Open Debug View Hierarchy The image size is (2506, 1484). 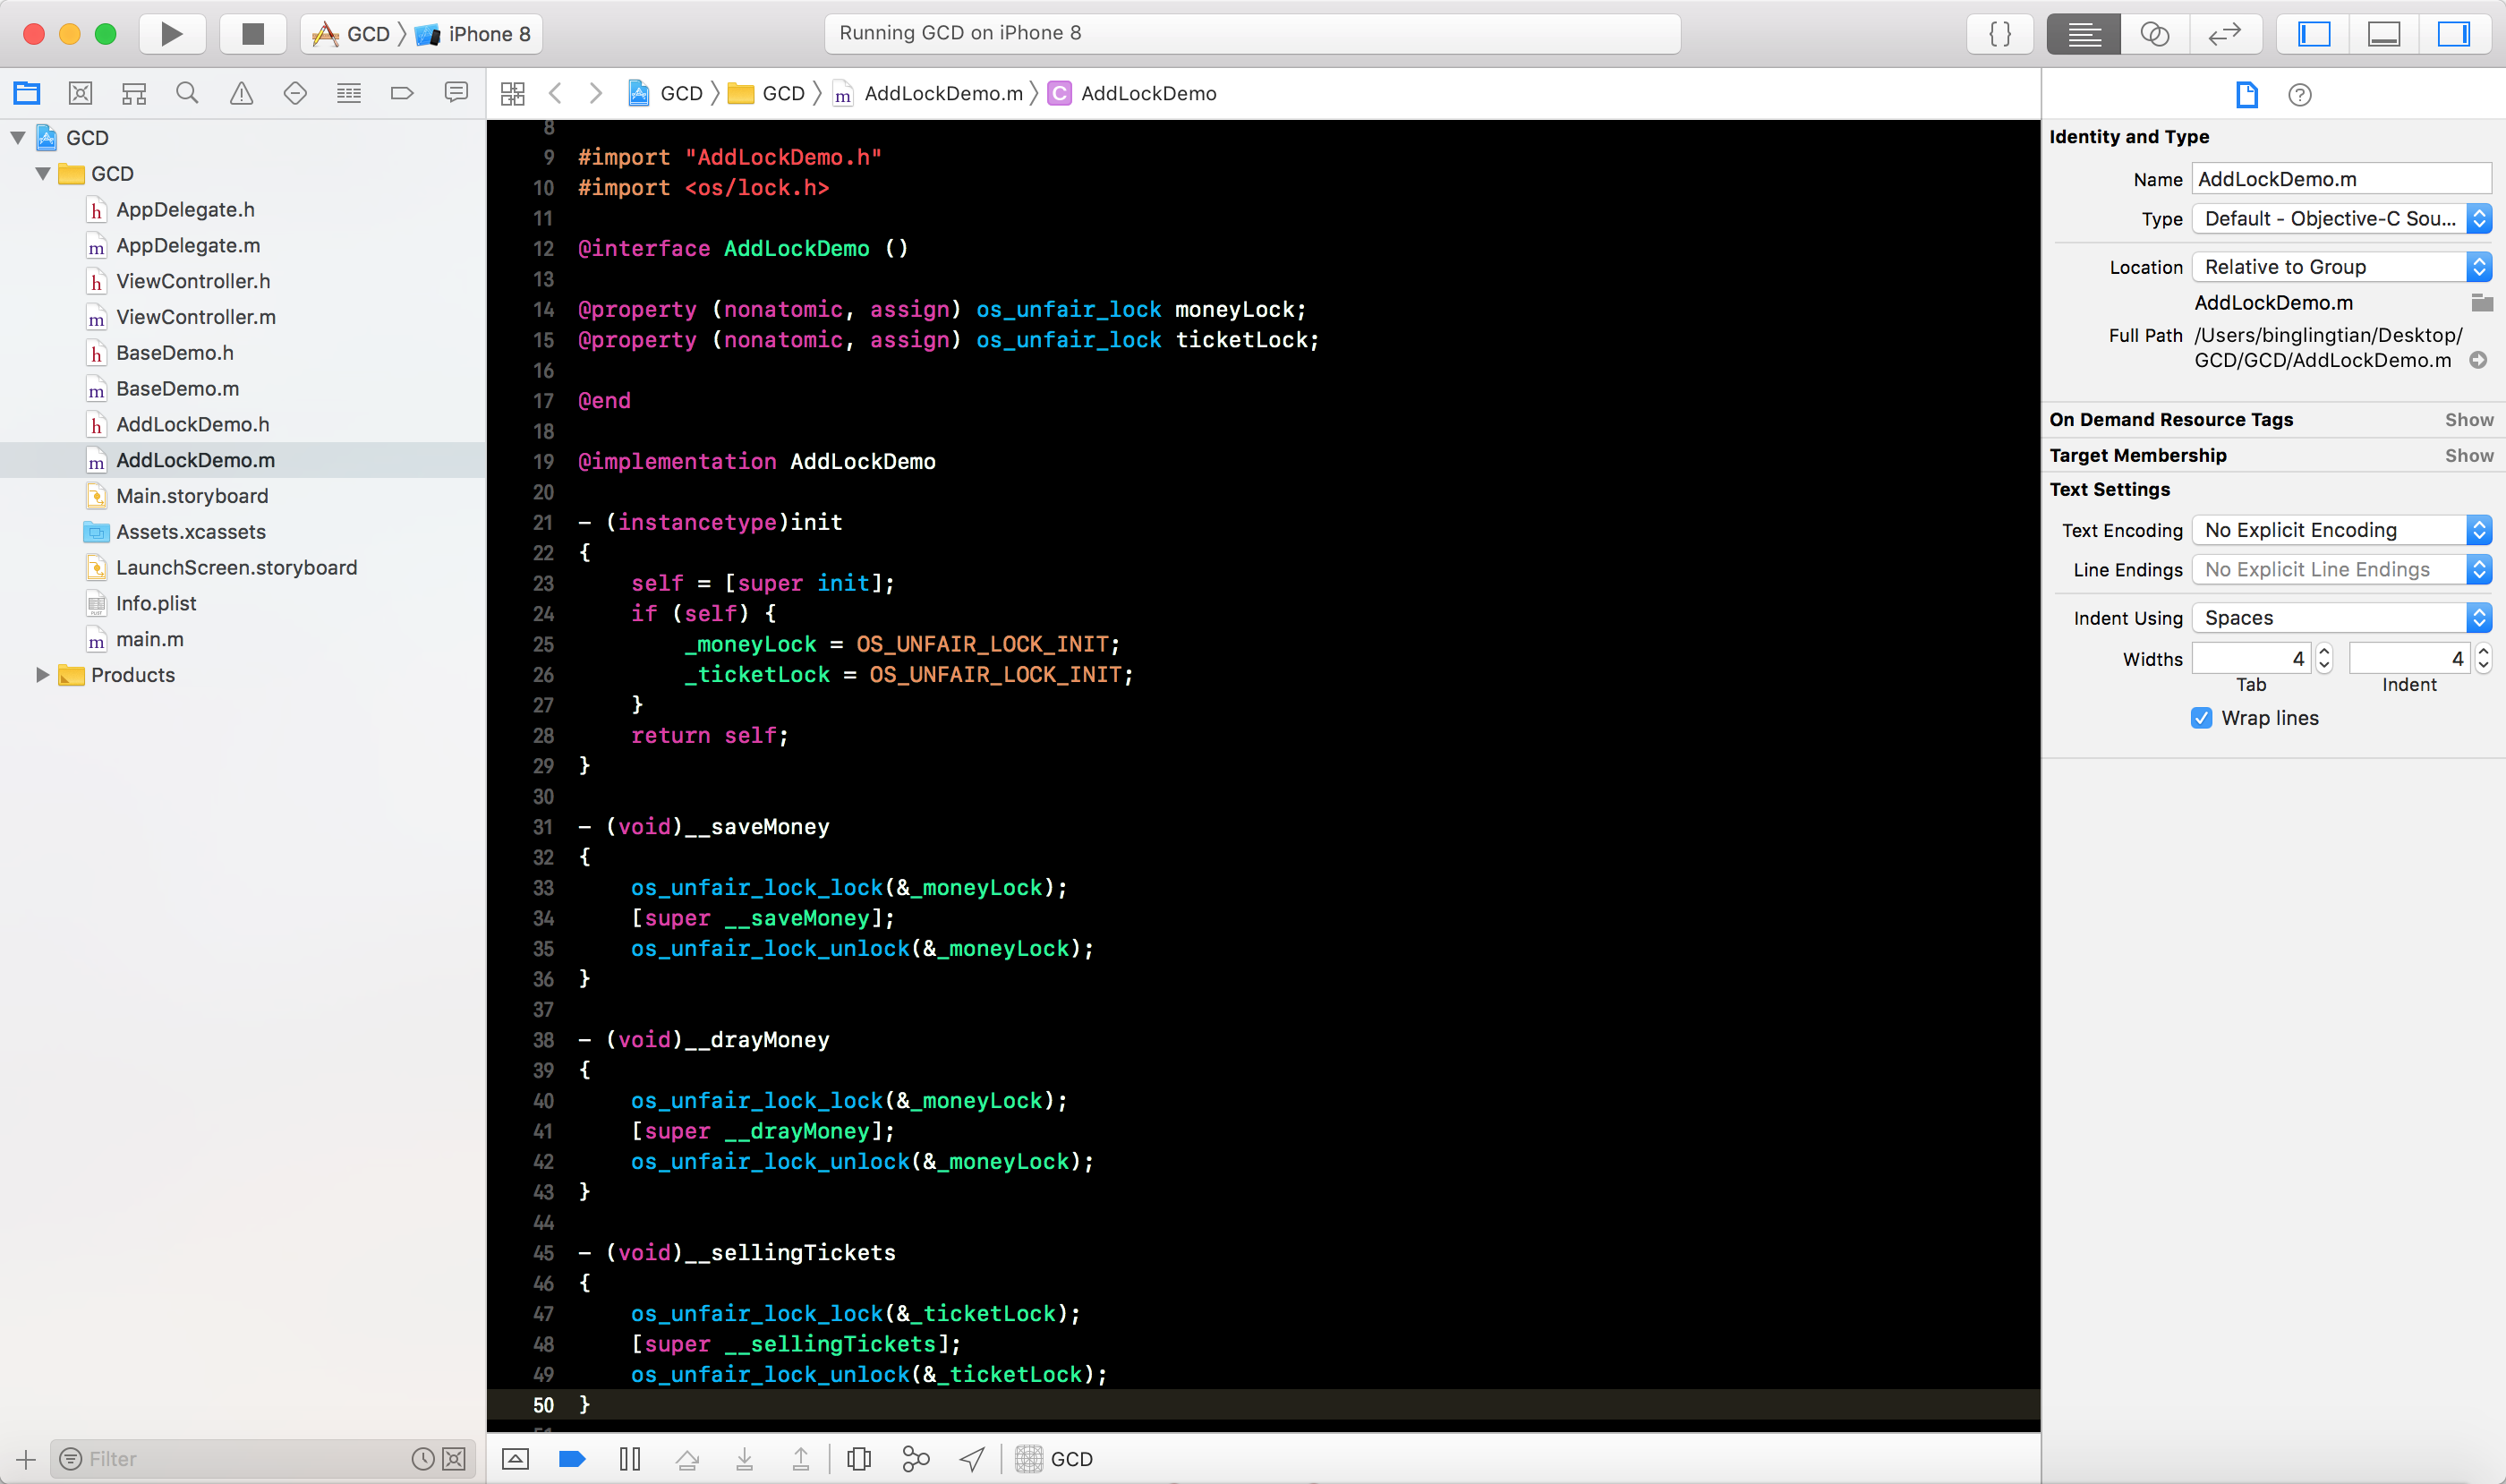click(x=858, y=1460)
